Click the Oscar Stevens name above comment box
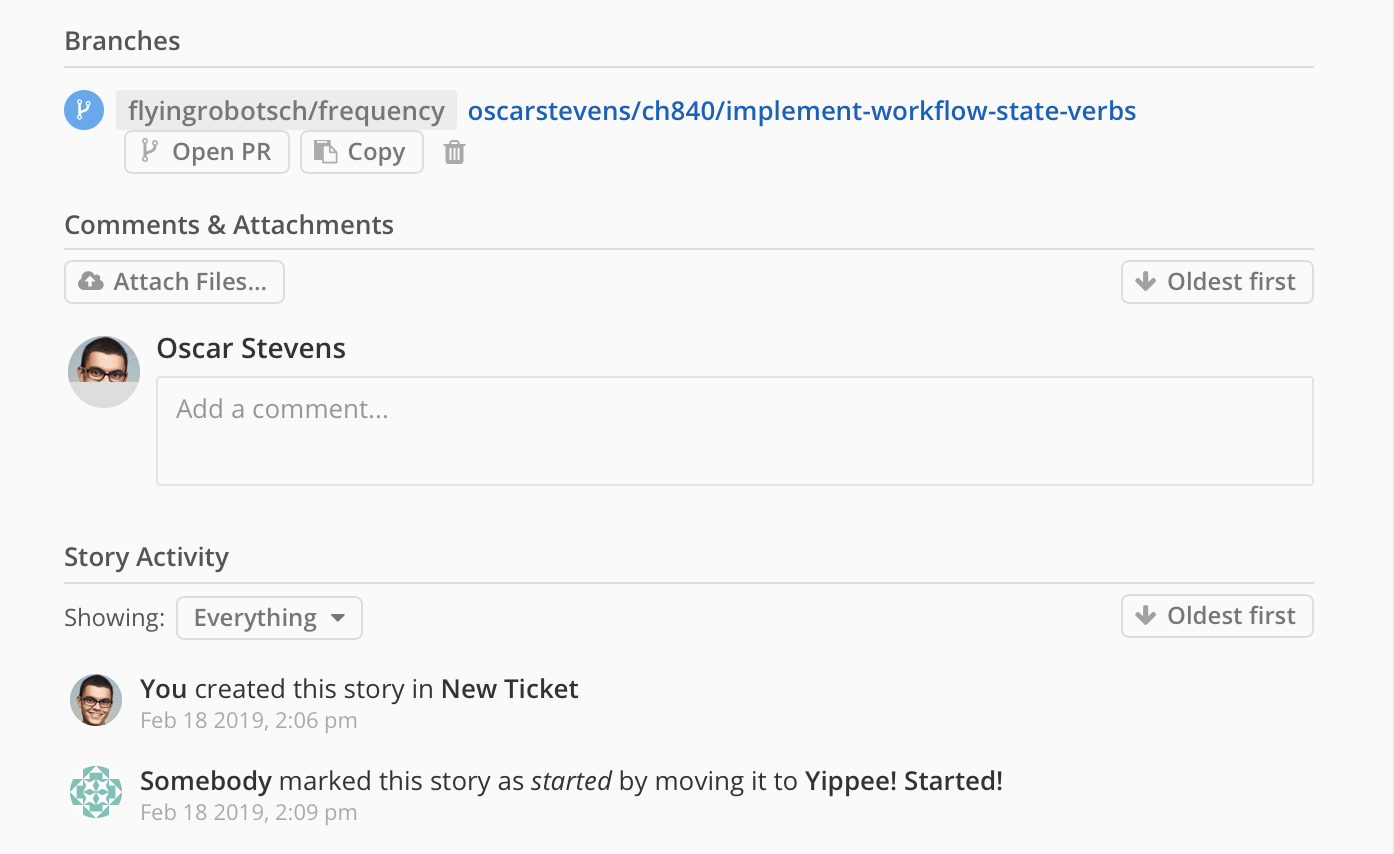Screen dimensions: 1394x854 click(x=251, y=349)
